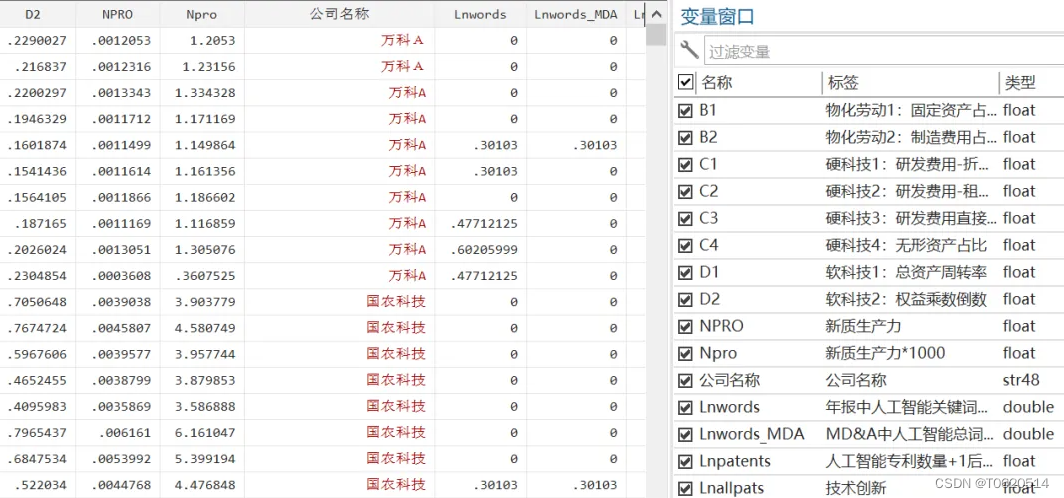Click cell value 1.23156
Screen dimensions: 1064x498
209,66
